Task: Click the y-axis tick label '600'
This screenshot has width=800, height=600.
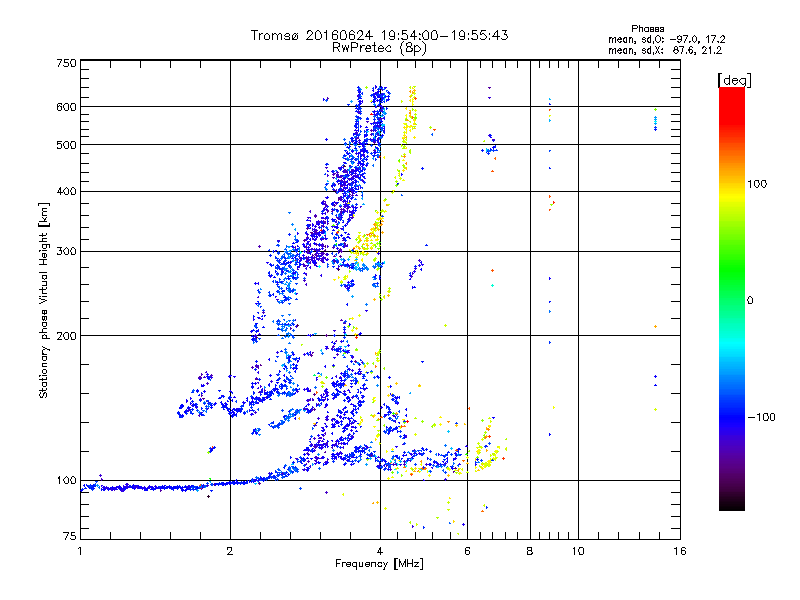Action: click(x=67, y=107)
